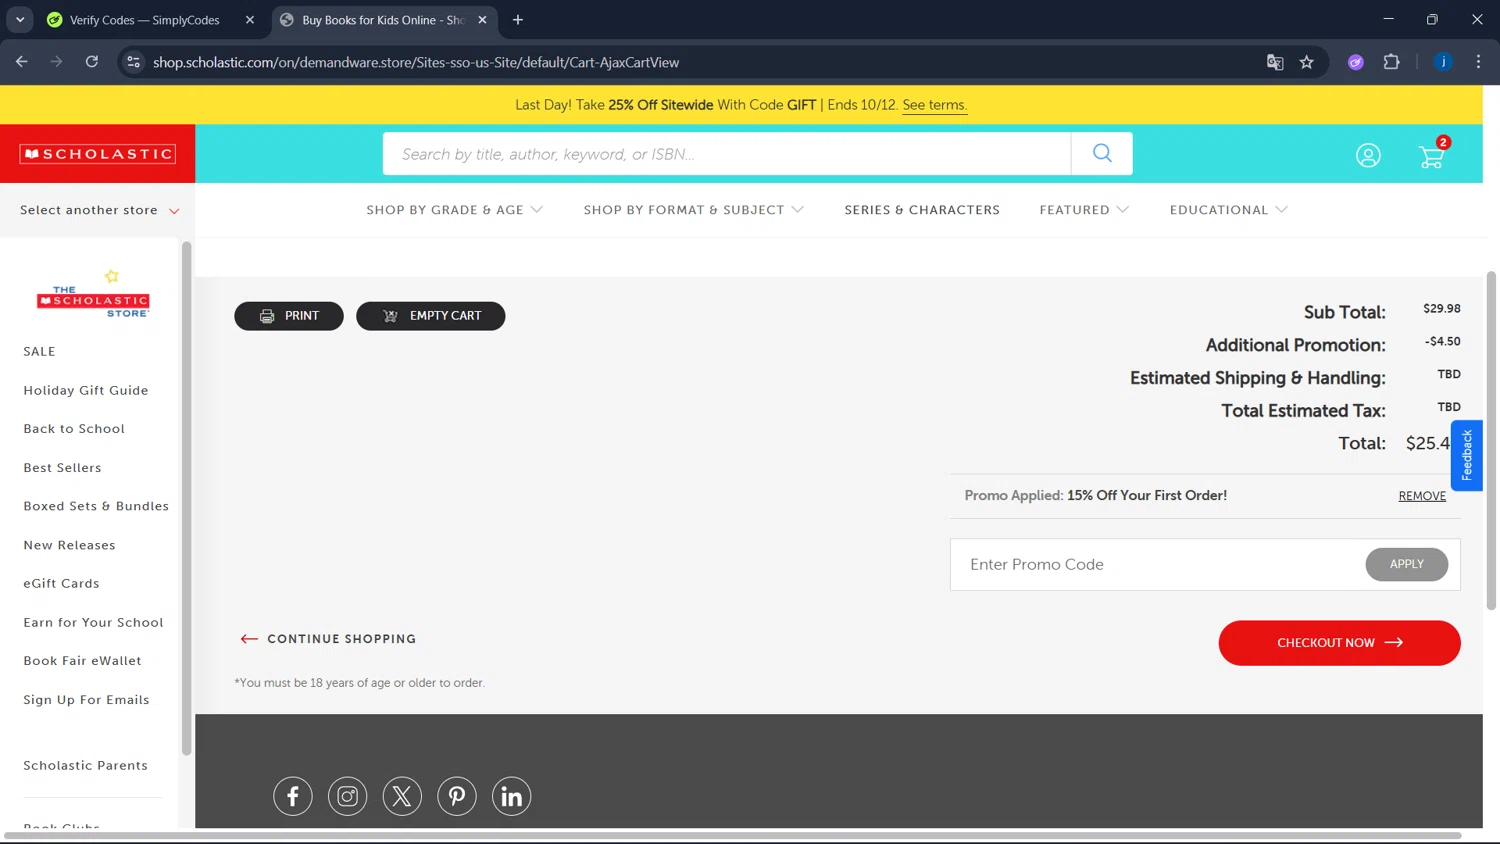This screenshot has height=844, width=1500.
Task: Open a new browser tab
Action: click(518, 20)
